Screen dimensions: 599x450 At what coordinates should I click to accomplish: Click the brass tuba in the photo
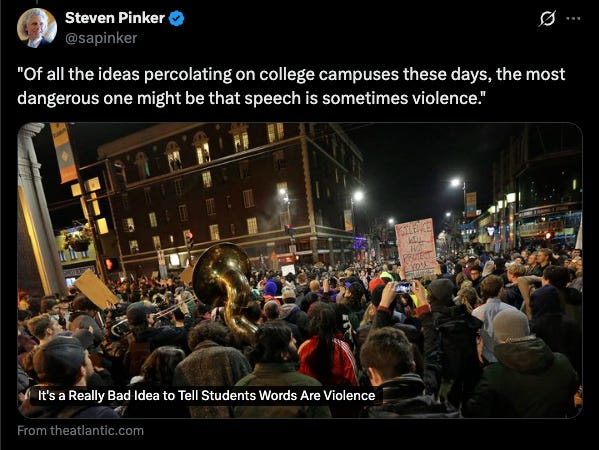pos(224,287)
